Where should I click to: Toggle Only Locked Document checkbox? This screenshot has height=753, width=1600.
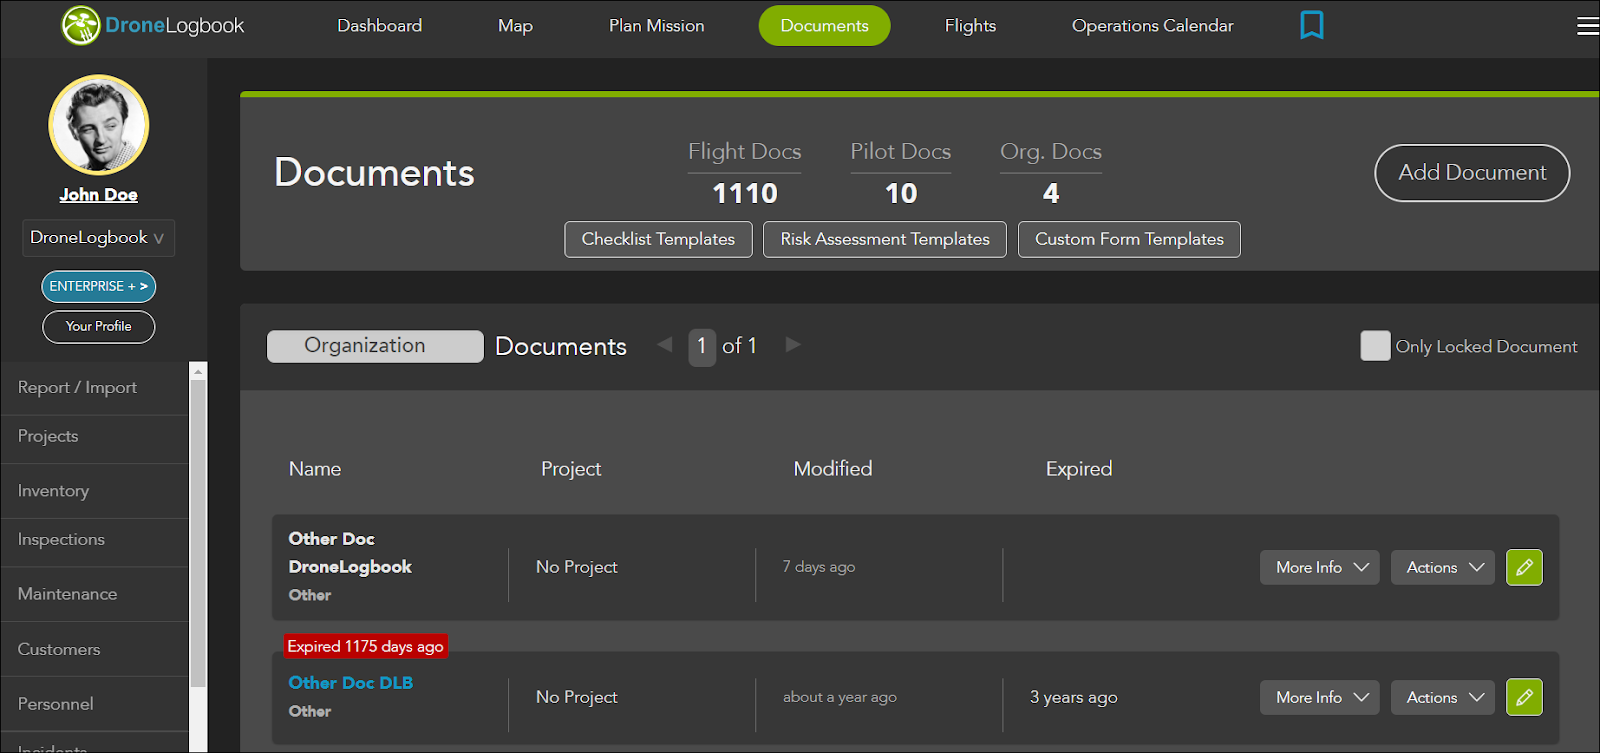[1375, 346]
